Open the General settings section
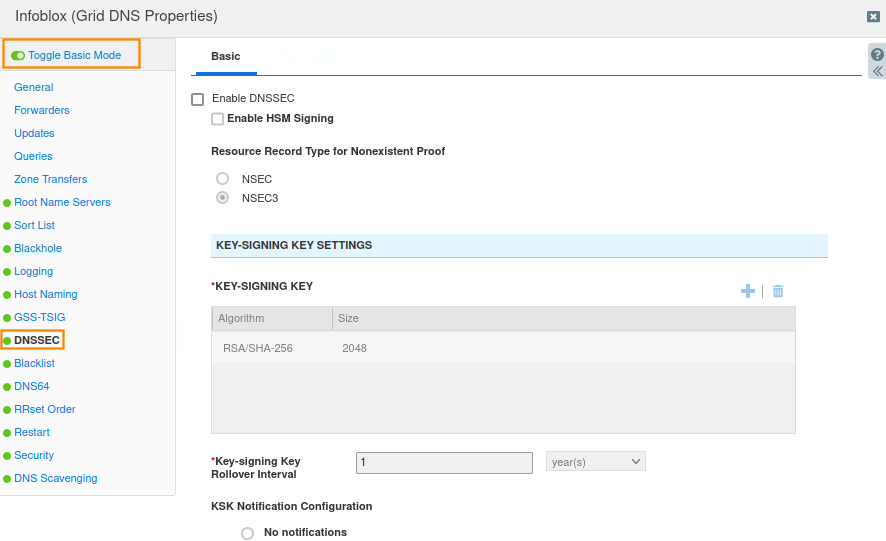 [34, 87]
